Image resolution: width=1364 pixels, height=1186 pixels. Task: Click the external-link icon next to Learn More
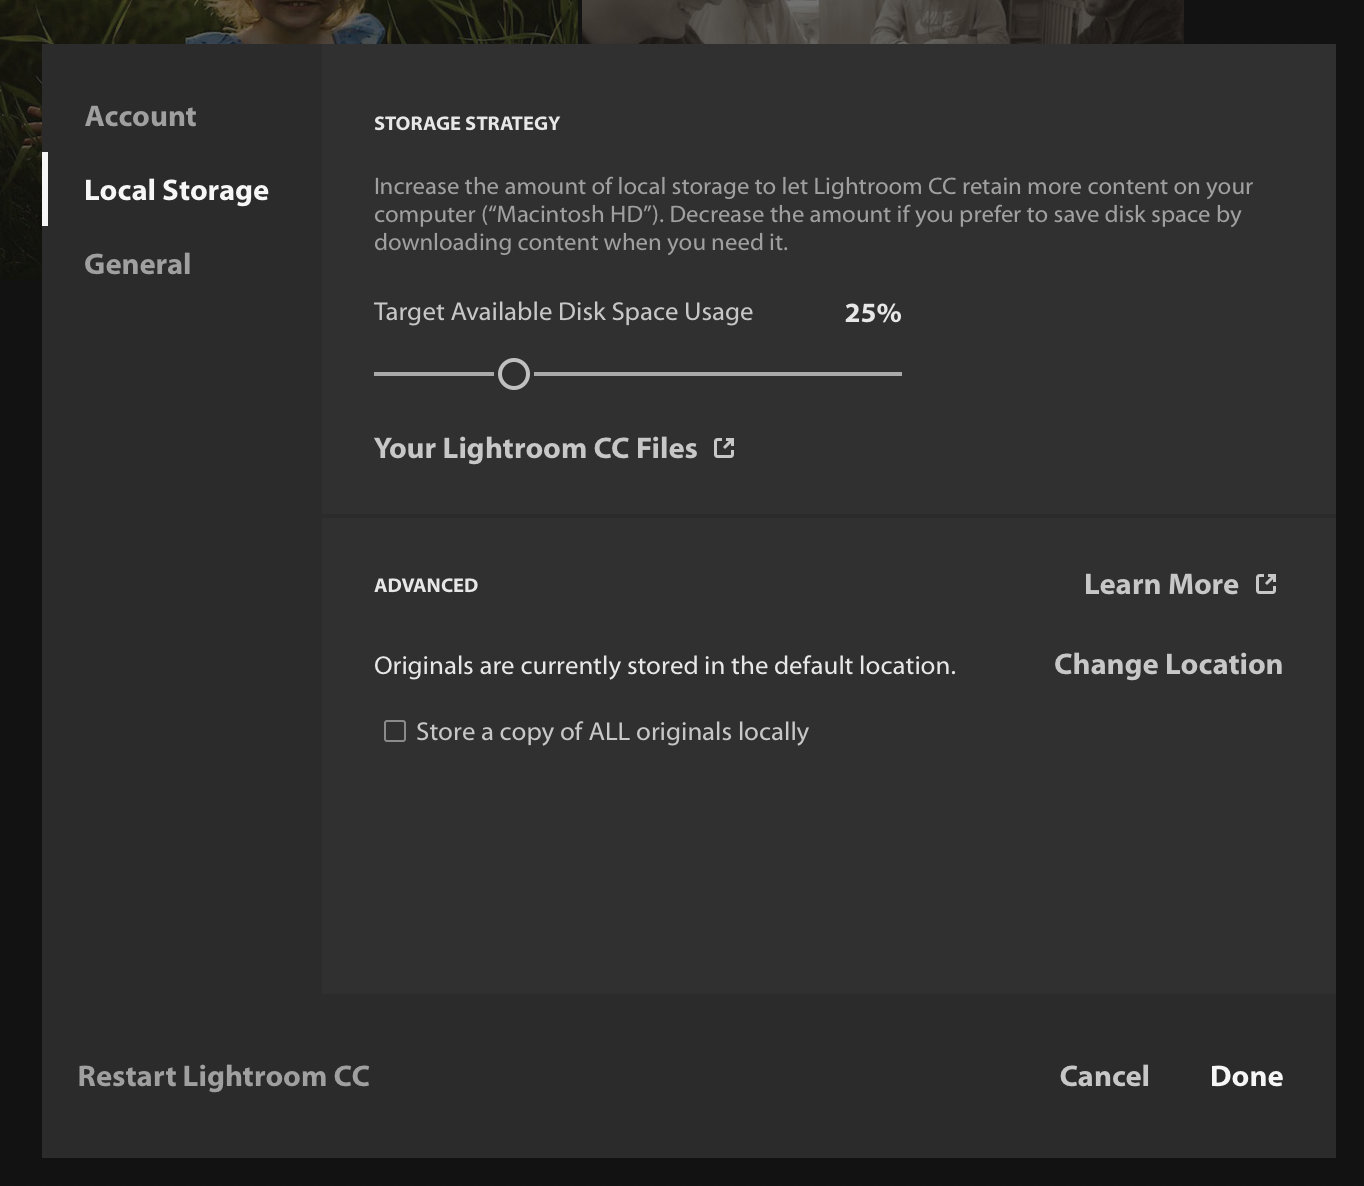click(1266, 584)
